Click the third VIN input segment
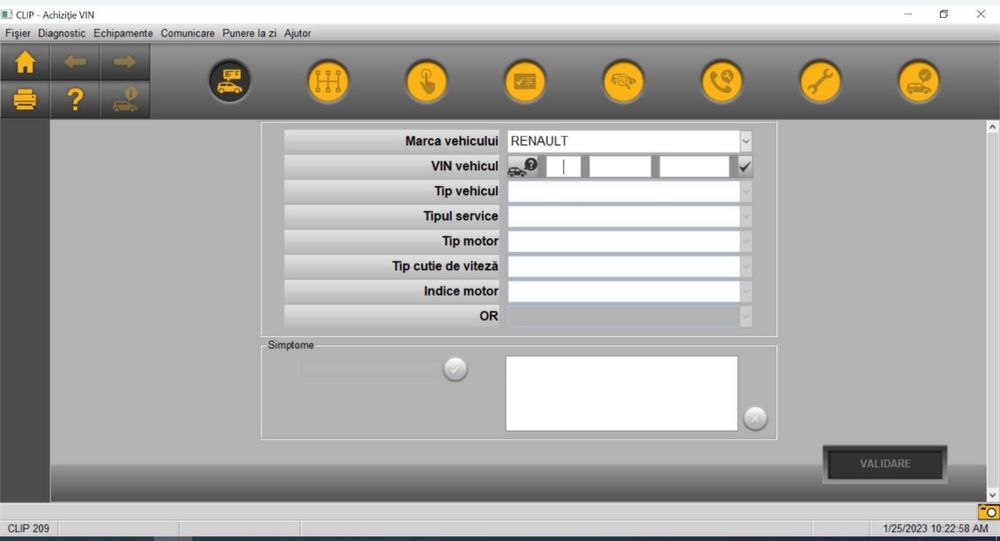The image size is (1000, 541). tap(694, 167)
